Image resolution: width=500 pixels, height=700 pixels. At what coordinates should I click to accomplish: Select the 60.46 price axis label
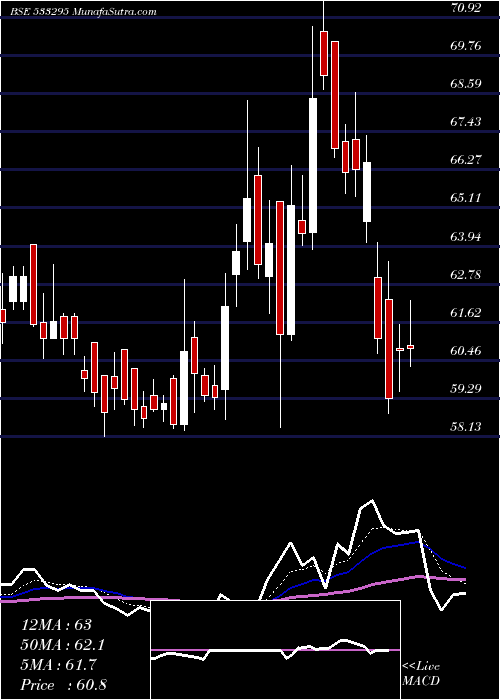click(x=466, y=350)
